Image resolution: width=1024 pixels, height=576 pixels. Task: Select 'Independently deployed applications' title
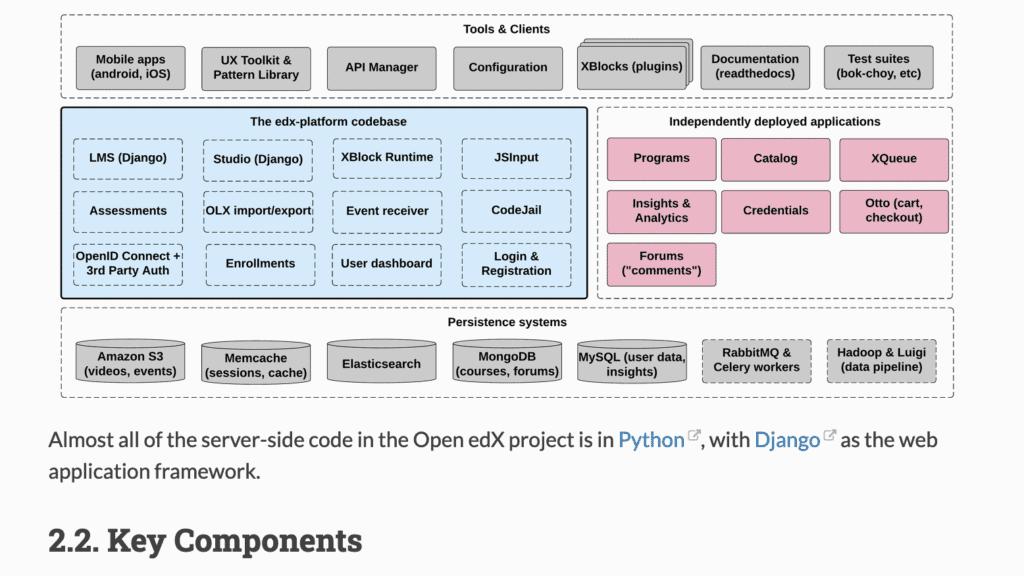coord(775,122)
